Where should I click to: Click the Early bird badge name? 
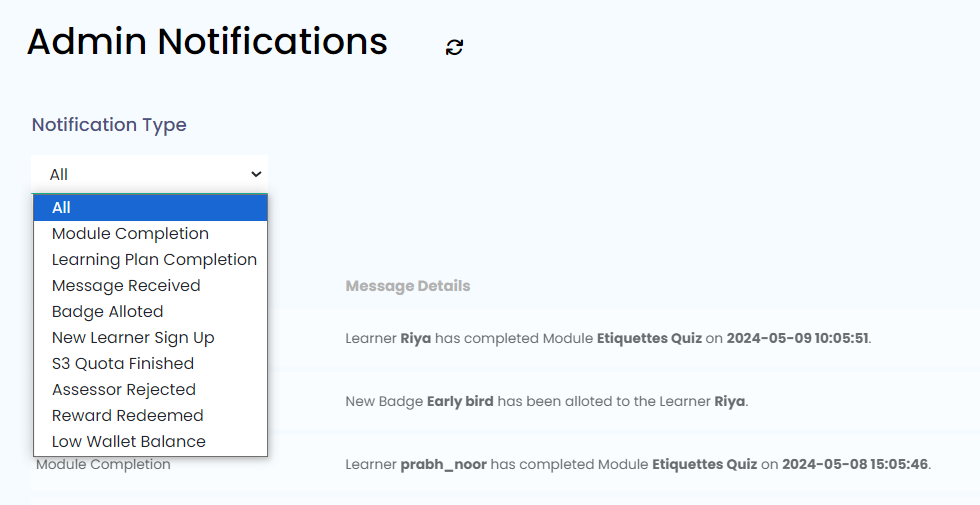coord(460,402)
